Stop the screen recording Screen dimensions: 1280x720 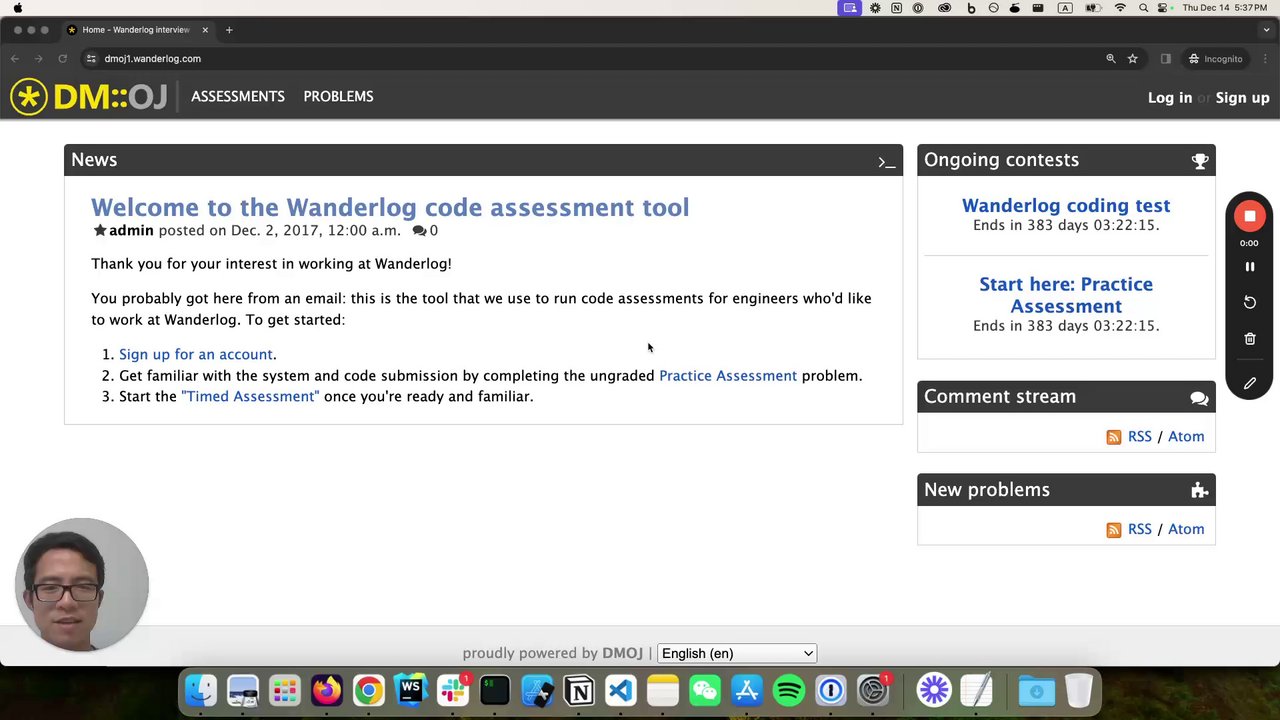1249,216
